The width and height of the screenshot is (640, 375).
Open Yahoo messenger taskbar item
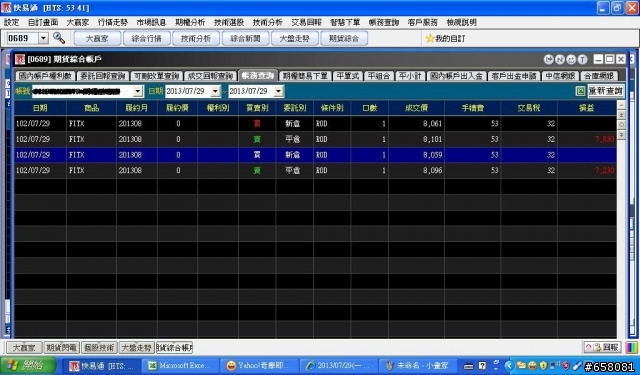pyautogui.click(x=260, y=366)
